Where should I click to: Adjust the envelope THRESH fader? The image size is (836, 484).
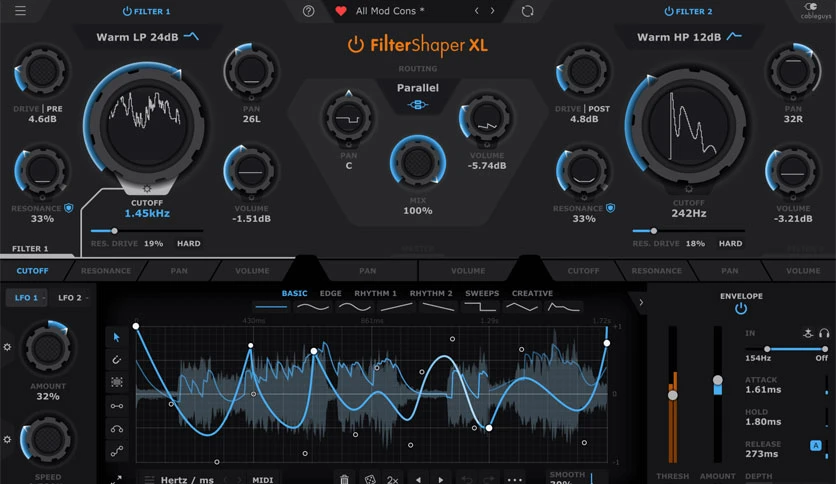[x=673, y=395]
